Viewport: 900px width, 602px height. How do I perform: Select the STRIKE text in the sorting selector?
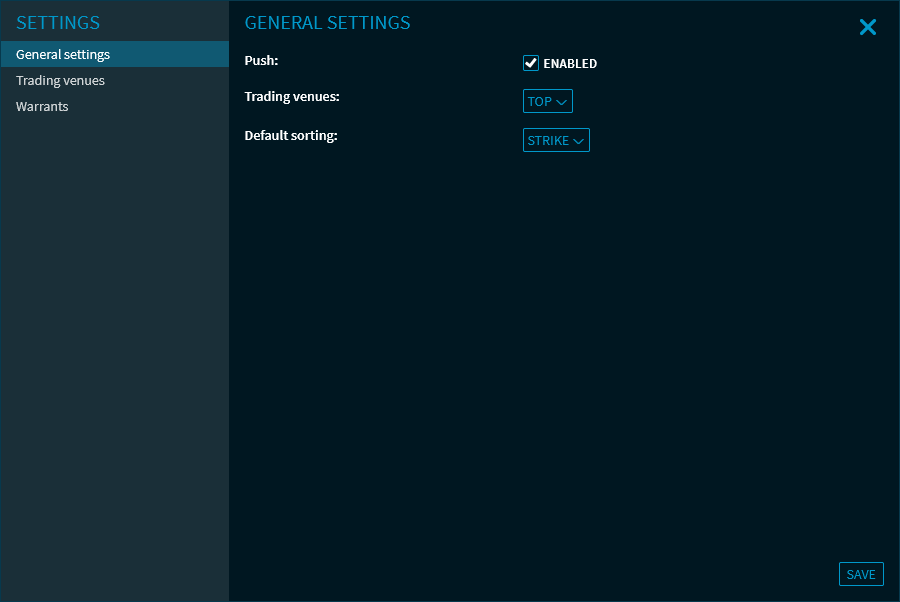coord(548,141)
